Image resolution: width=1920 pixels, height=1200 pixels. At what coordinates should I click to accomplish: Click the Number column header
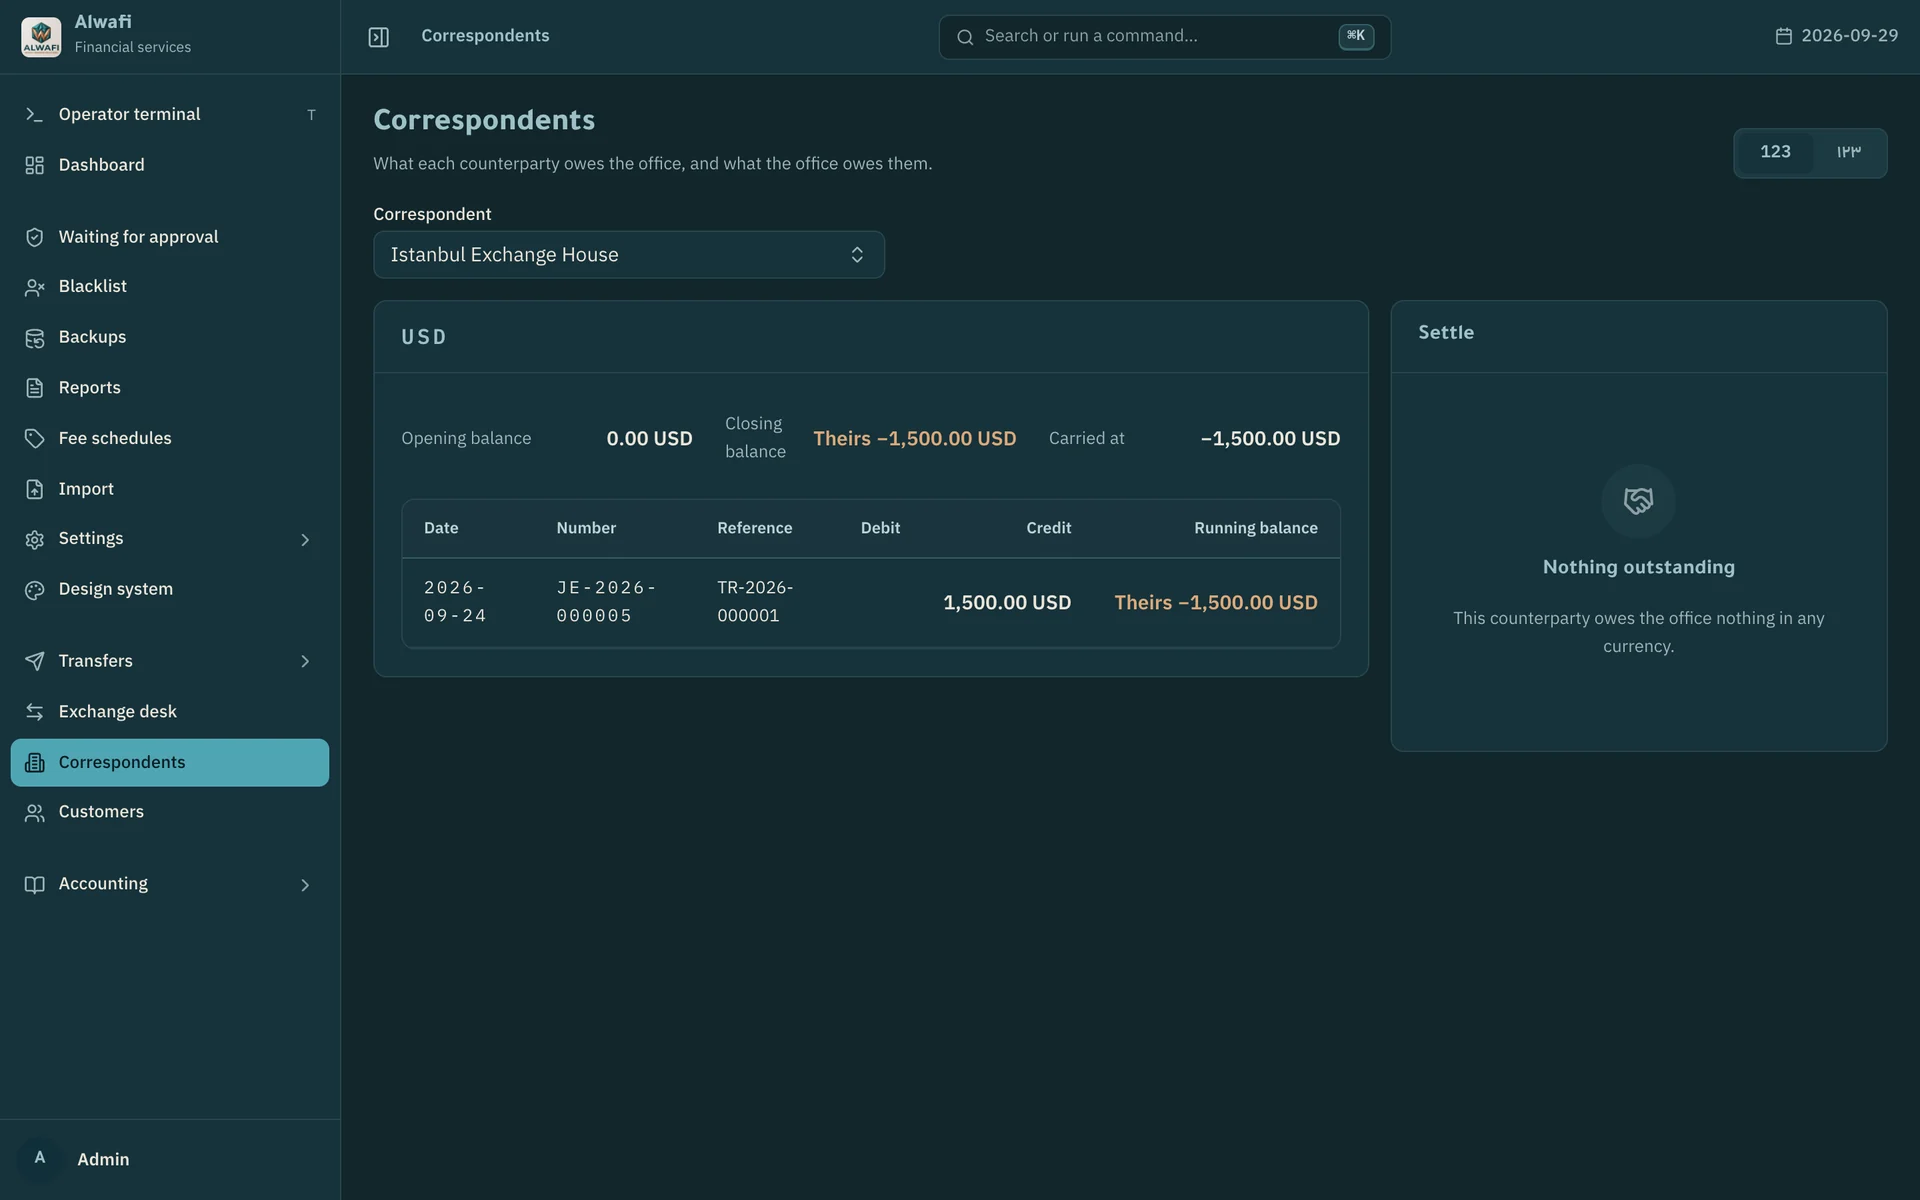586,528
